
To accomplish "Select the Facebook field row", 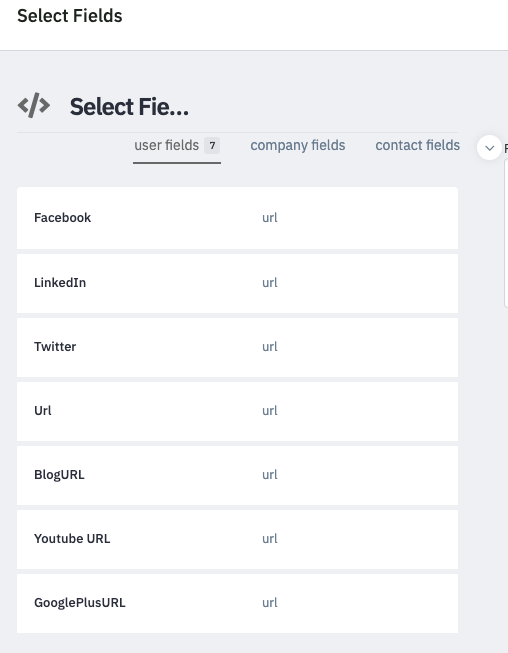I will tap(237, 218).
